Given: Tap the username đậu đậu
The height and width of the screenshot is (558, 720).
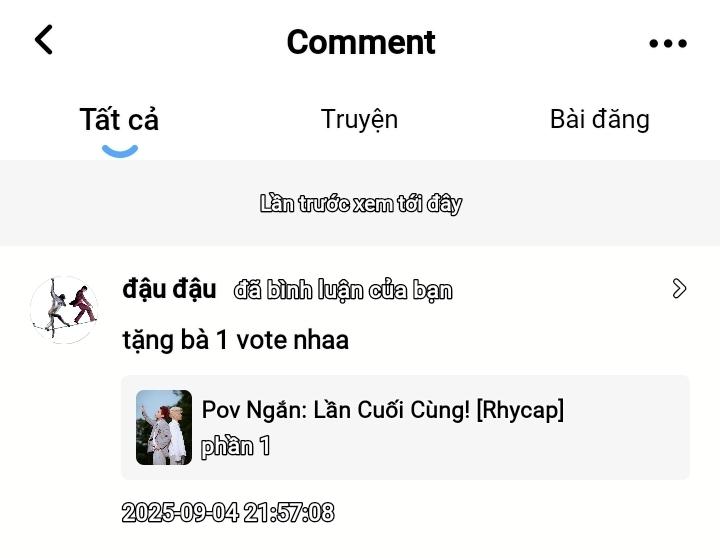Looking at the screenshot, I should [x=169, y=289].
